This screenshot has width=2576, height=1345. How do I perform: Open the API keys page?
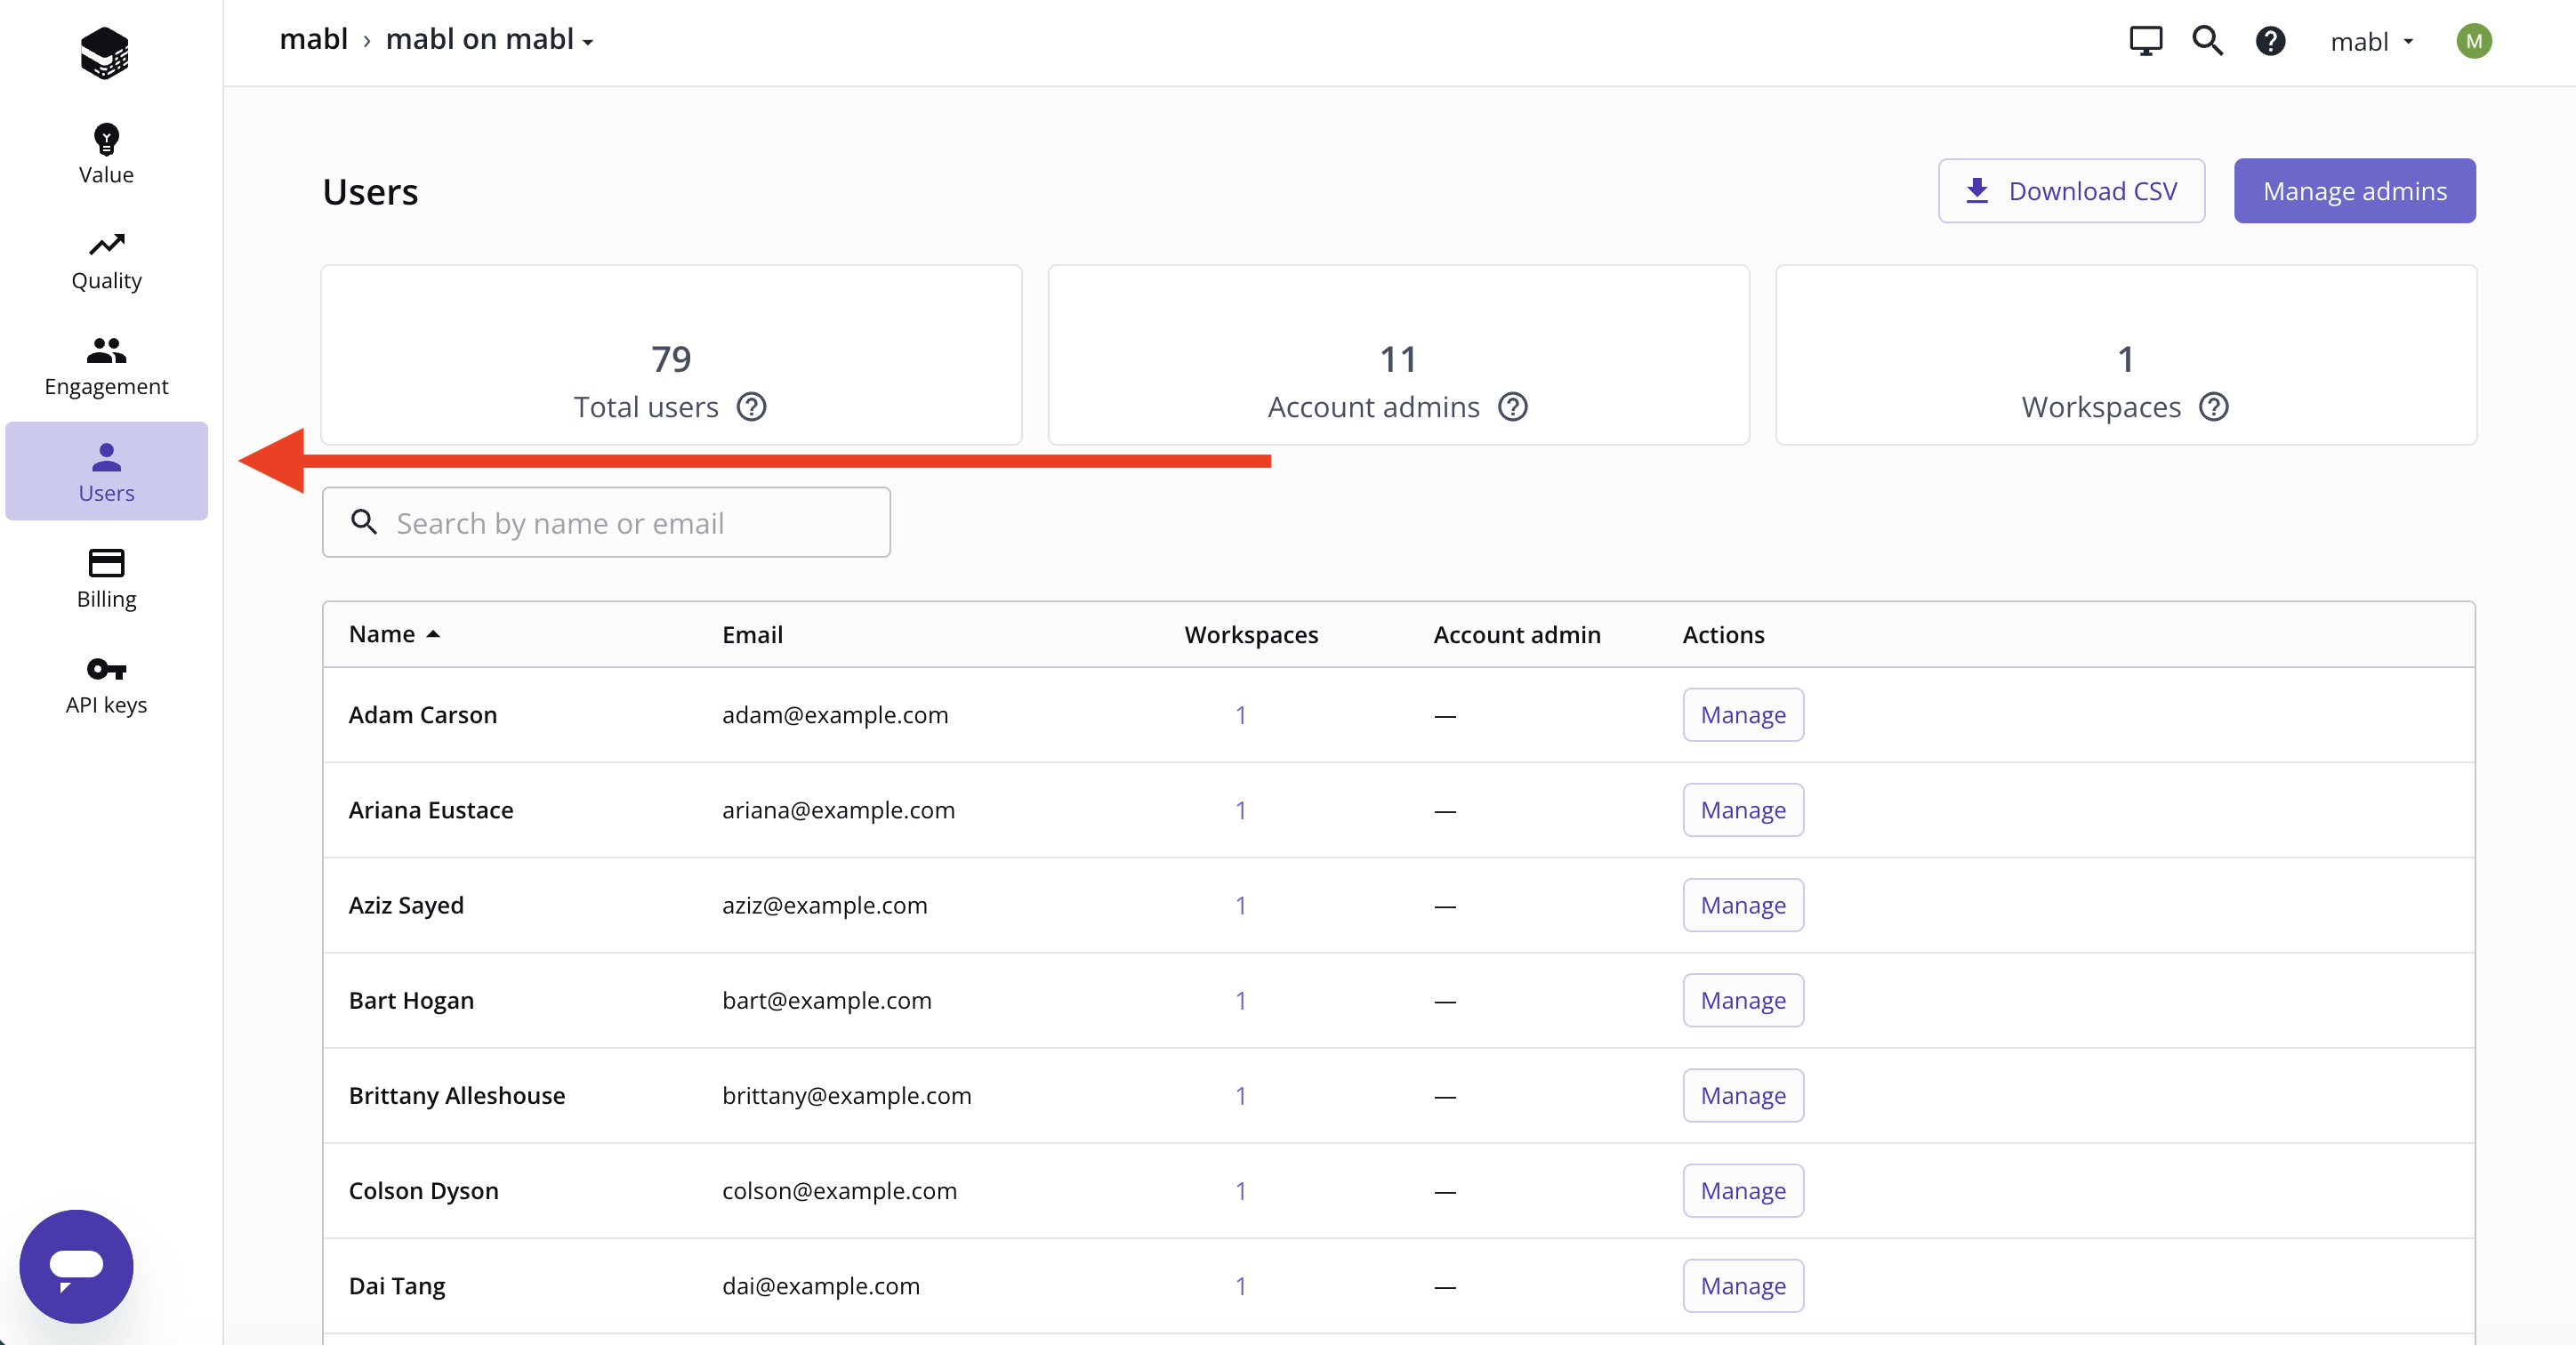tap(106, 686)
